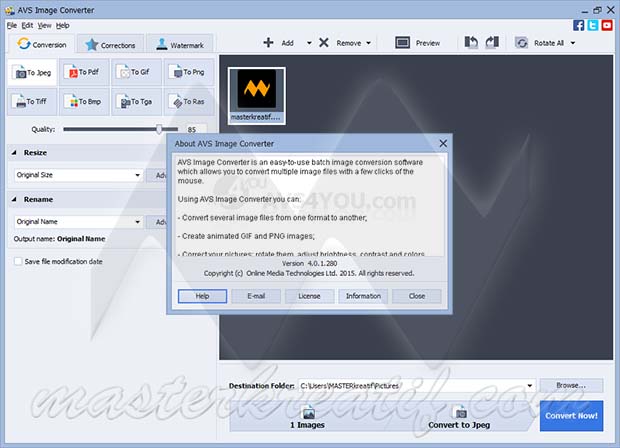Click the Help button in About dialog
The height and width of the screenshot is (448, 620).
202,296
